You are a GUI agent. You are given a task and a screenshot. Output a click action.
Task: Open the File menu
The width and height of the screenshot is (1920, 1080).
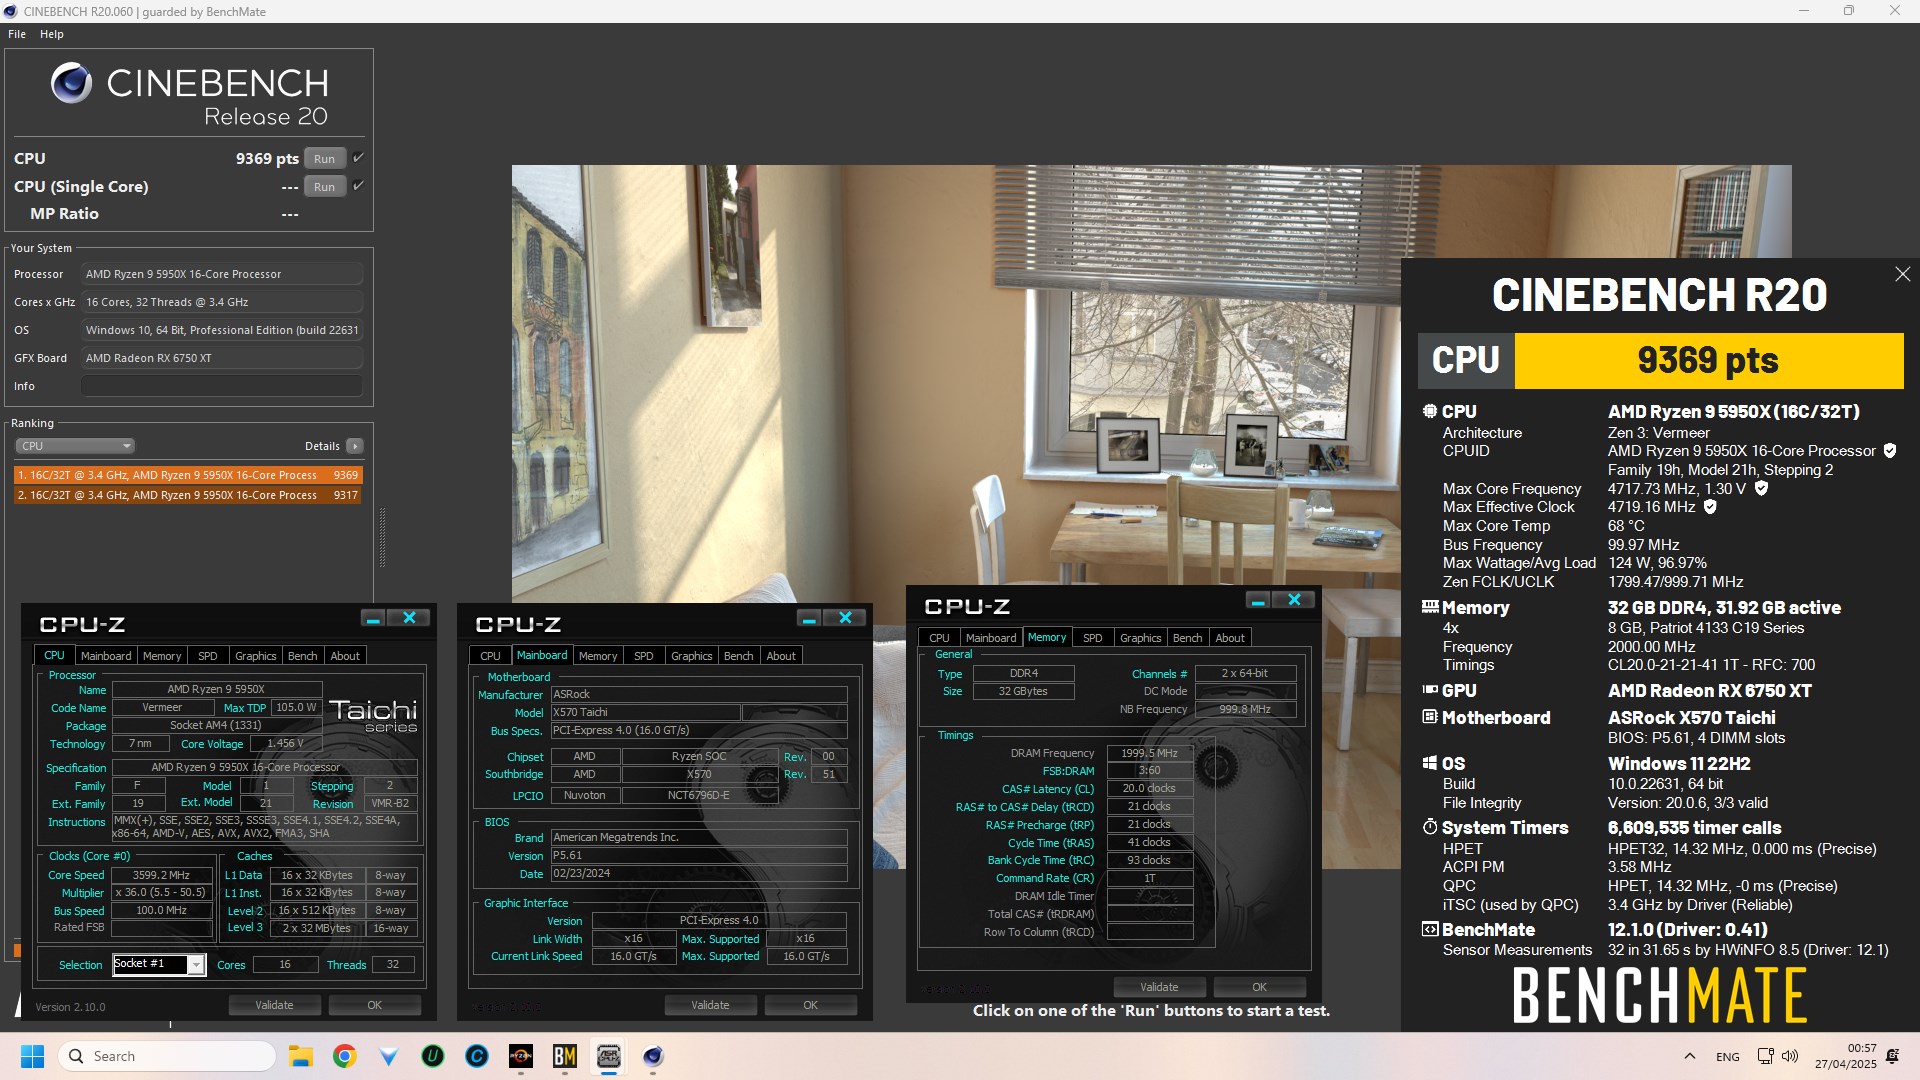click(x=17, y=34)
